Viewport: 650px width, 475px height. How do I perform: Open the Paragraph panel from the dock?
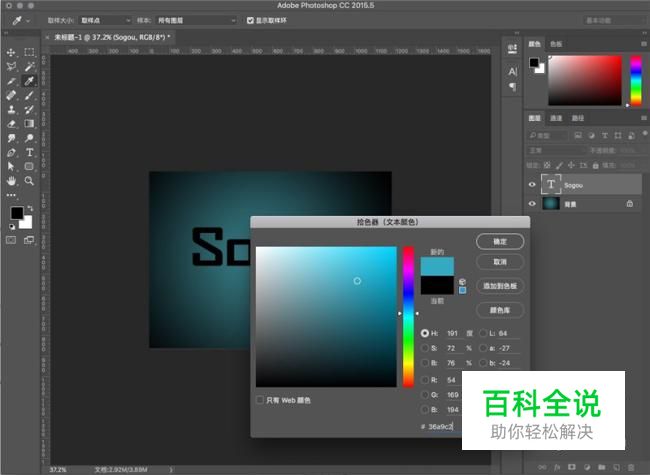(513, 87)
